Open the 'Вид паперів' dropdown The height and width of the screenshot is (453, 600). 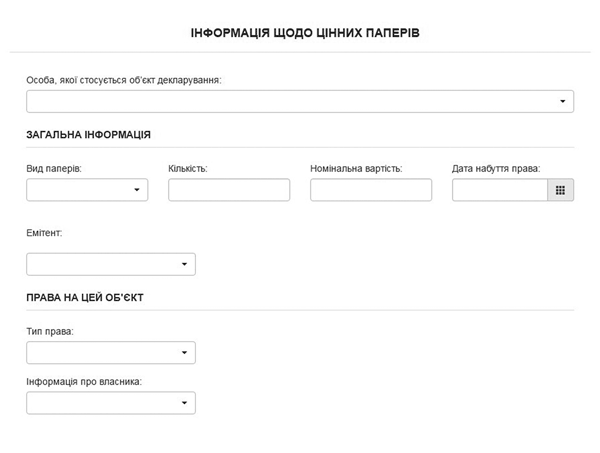[x=87, y=190]
